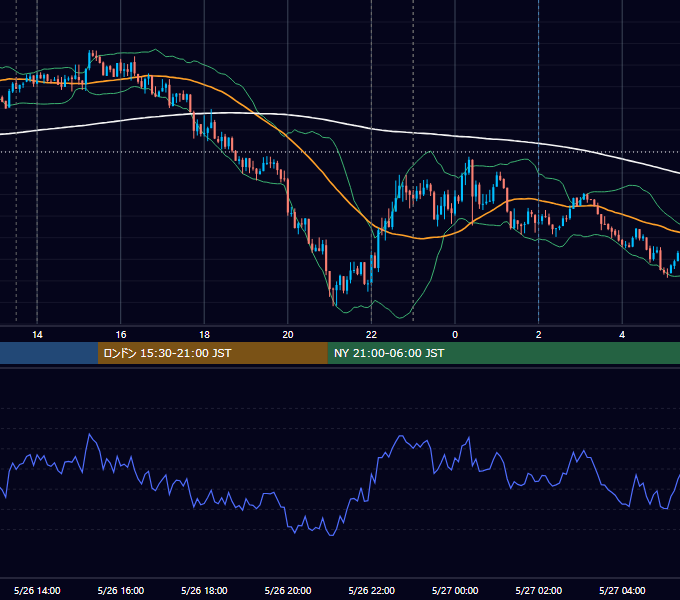Click the 5/27 02:00 time axis label
Screen dimensions: 680x600
(x=539, y=590)
